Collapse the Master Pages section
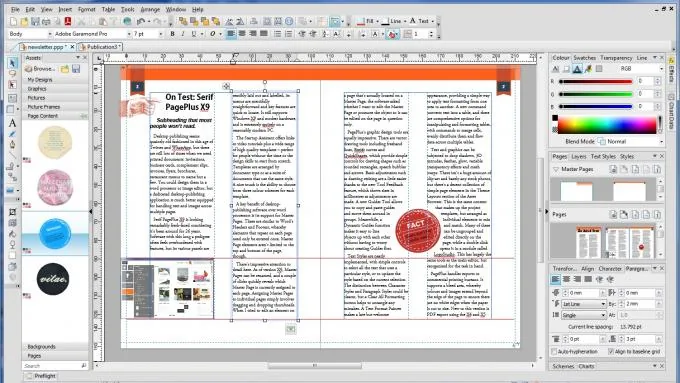This screenshot has height=383, width=680. (x=556, y=169)
